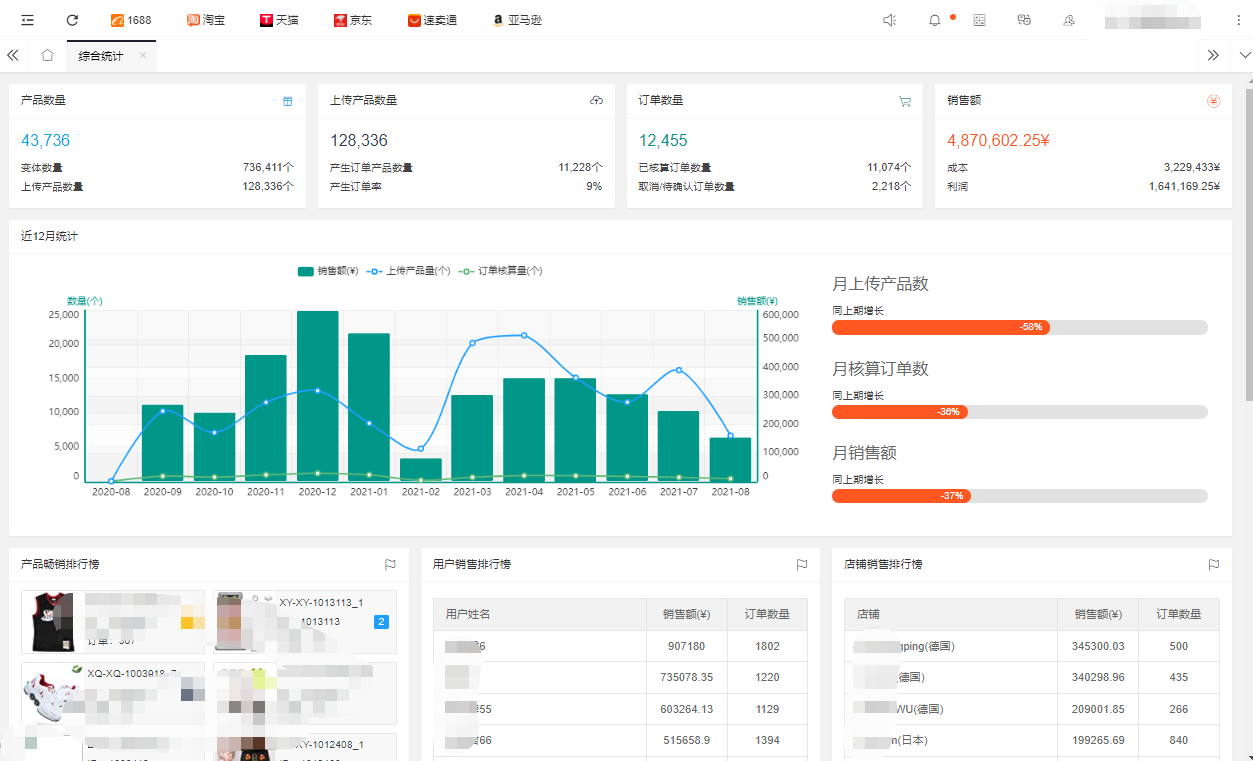Click the cart icon on 订单数量 card
Screen dimensions: 1253x761
[905, 101]
